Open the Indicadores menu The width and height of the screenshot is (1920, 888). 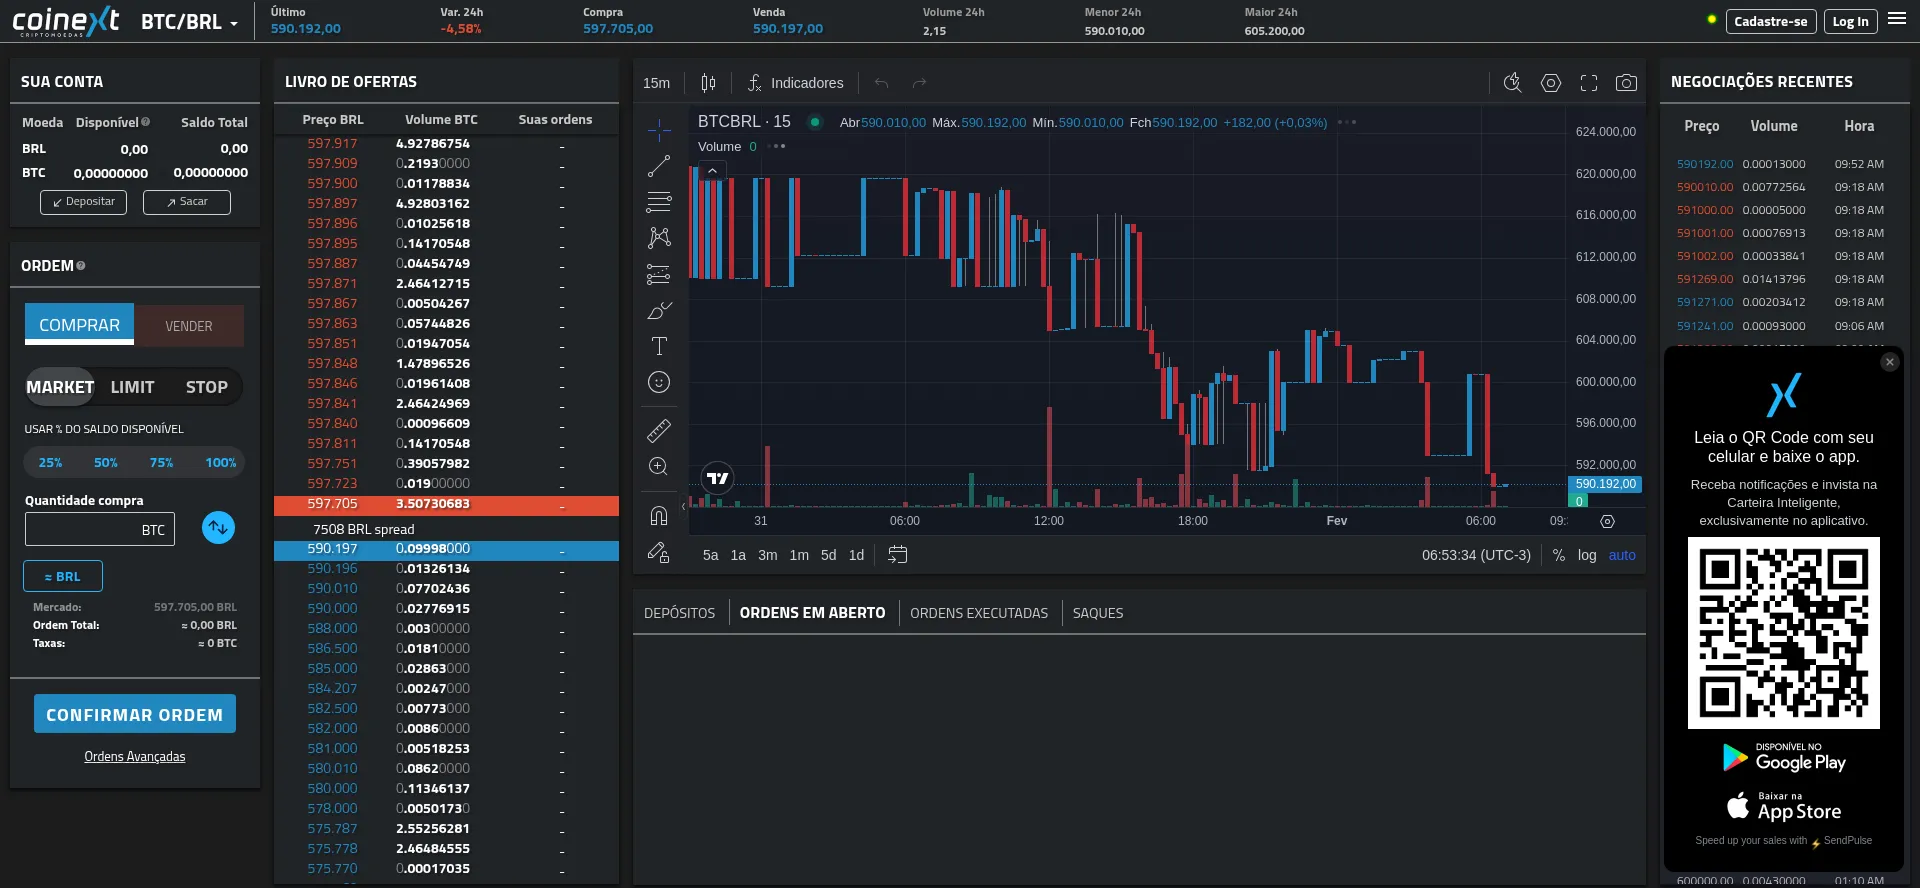[x=795, y=83]
